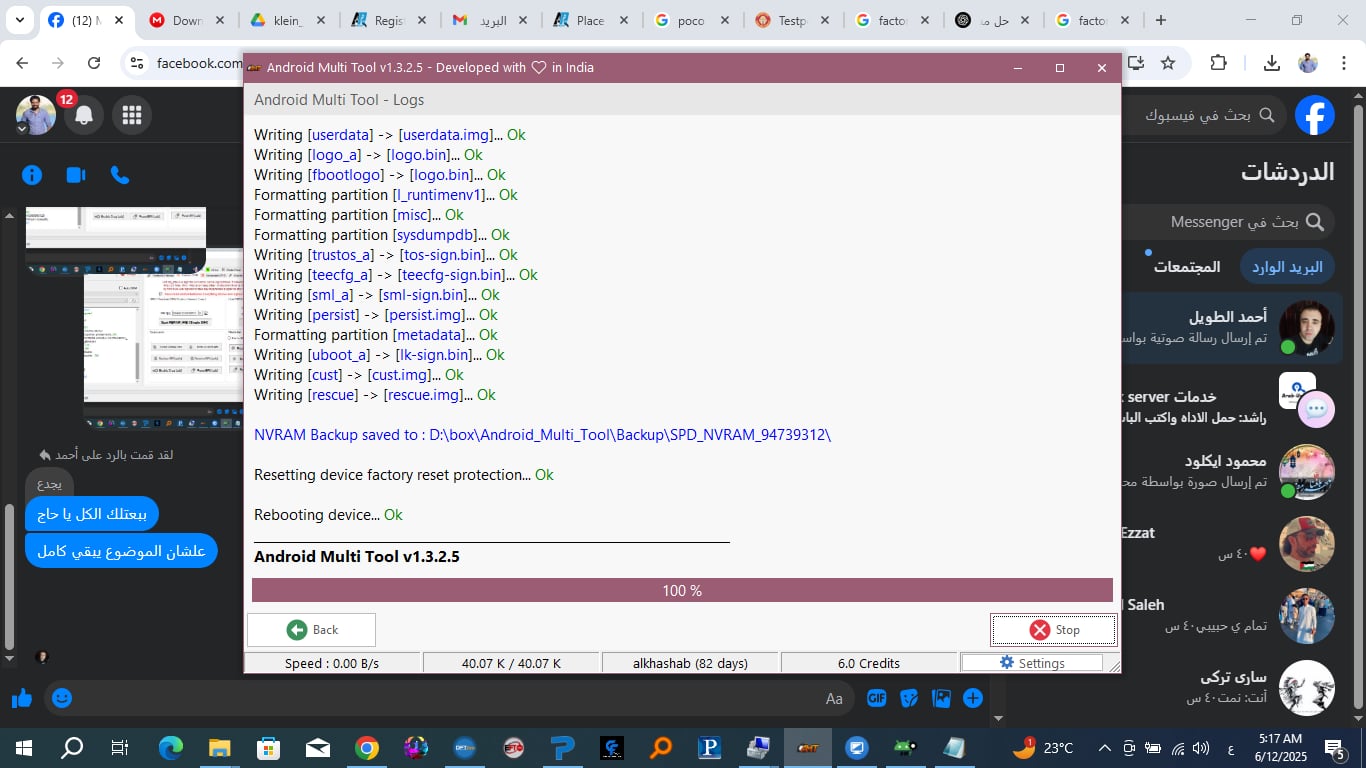Click the Messenger search field
This screenshot has width=1366, height=768.
pyautogui.click(x=1230, y=222)
